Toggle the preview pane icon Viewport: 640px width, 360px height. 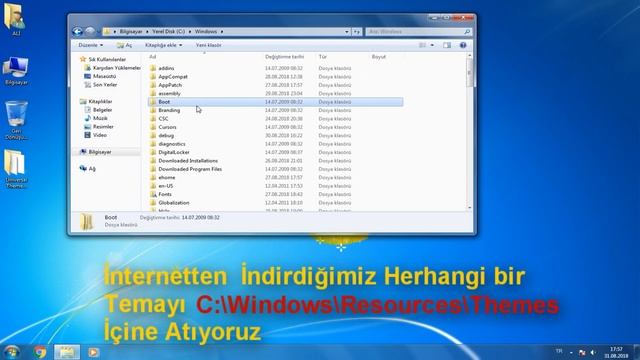tap(447, 45)
